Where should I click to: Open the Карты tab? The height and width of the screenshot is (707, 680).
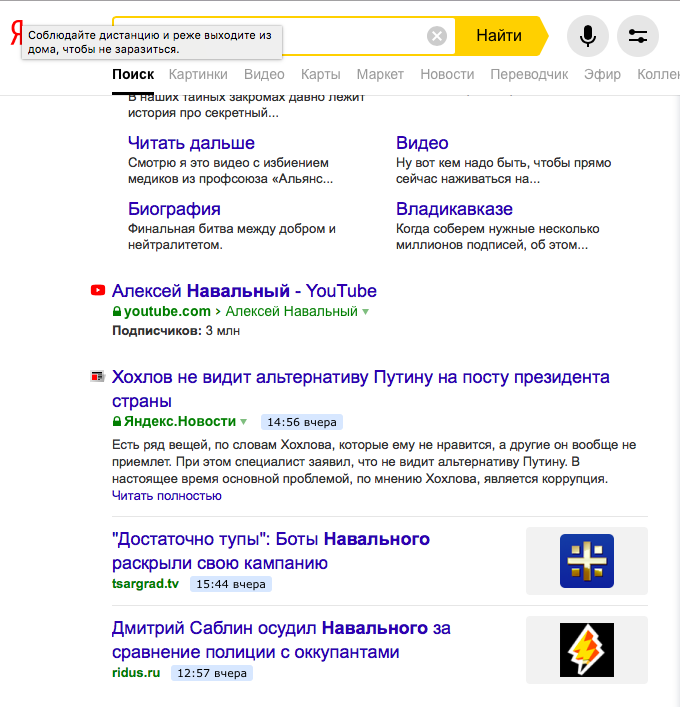click(321, 74)
